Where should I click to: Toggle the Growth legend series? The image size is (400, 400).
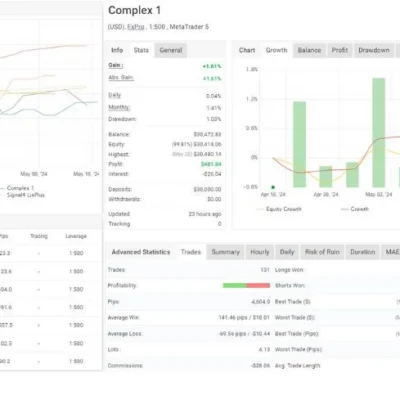pos(355,209)
